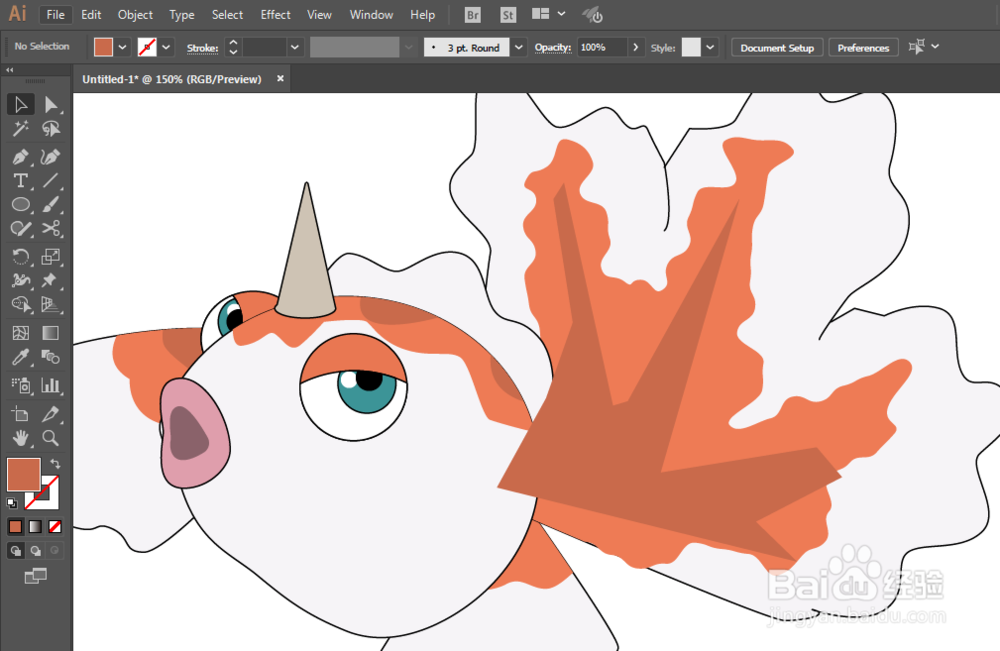This screenshot has height=651, width=1000.
Task: Select the Perspective Grid tool
Action: tap(50, 305)
